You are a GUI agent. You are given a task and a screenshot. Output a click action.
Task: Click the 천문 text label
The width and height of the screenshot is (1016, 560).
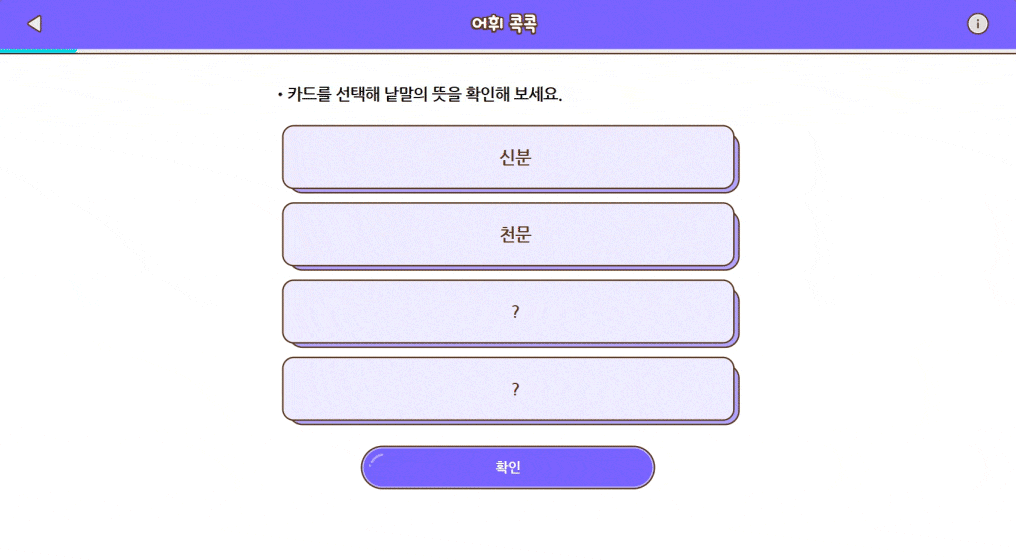[515, 235]
